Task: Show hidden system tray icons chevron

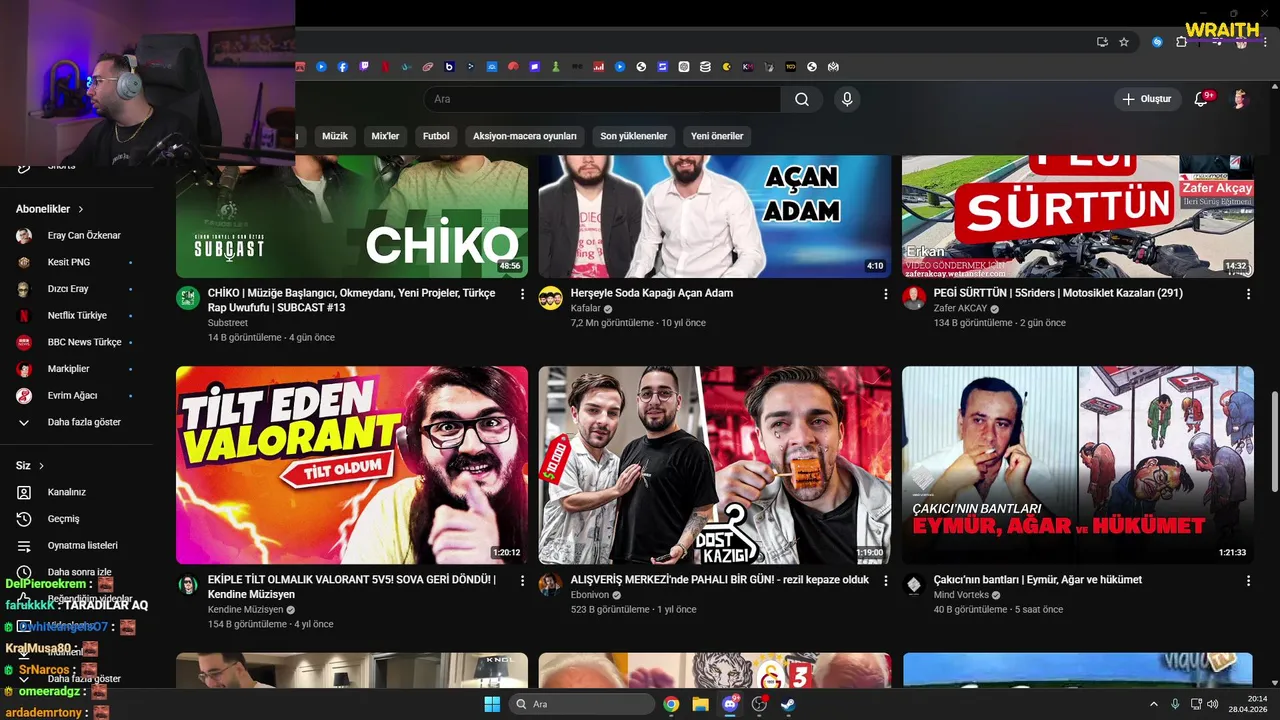Action: pos(1153,704)
